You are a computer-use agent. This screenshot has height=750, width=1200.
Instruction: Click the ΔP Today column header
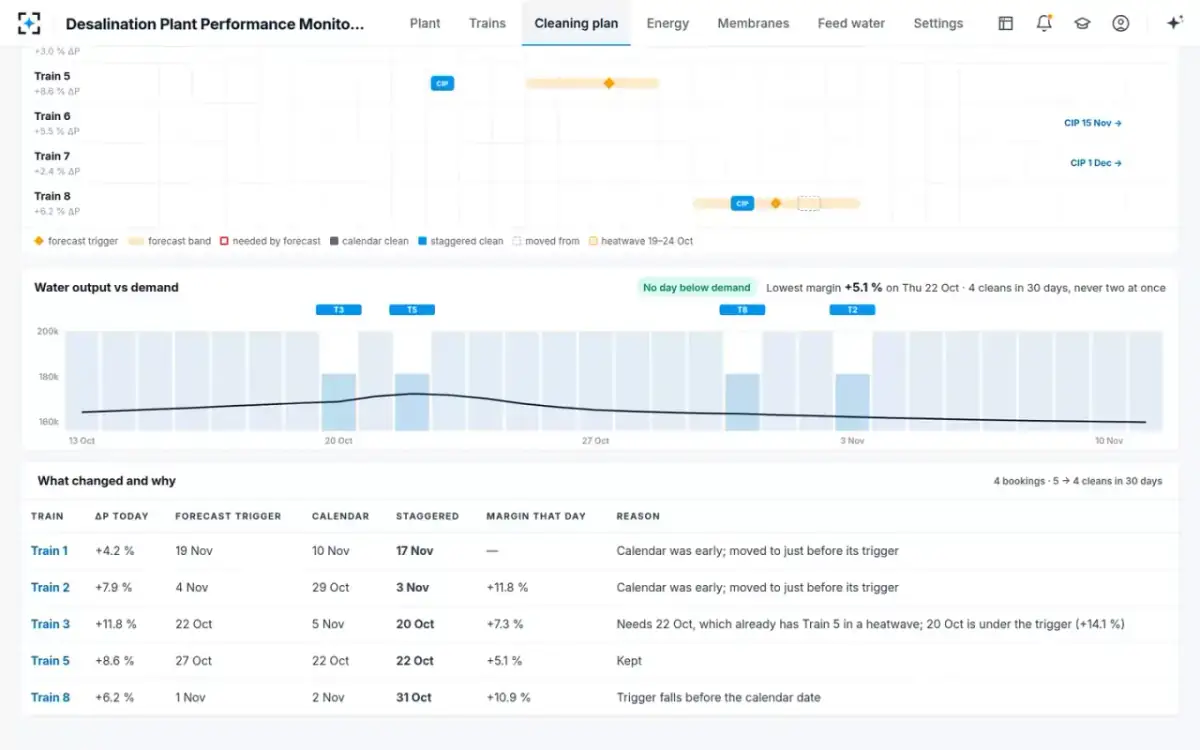click(122, 517)
